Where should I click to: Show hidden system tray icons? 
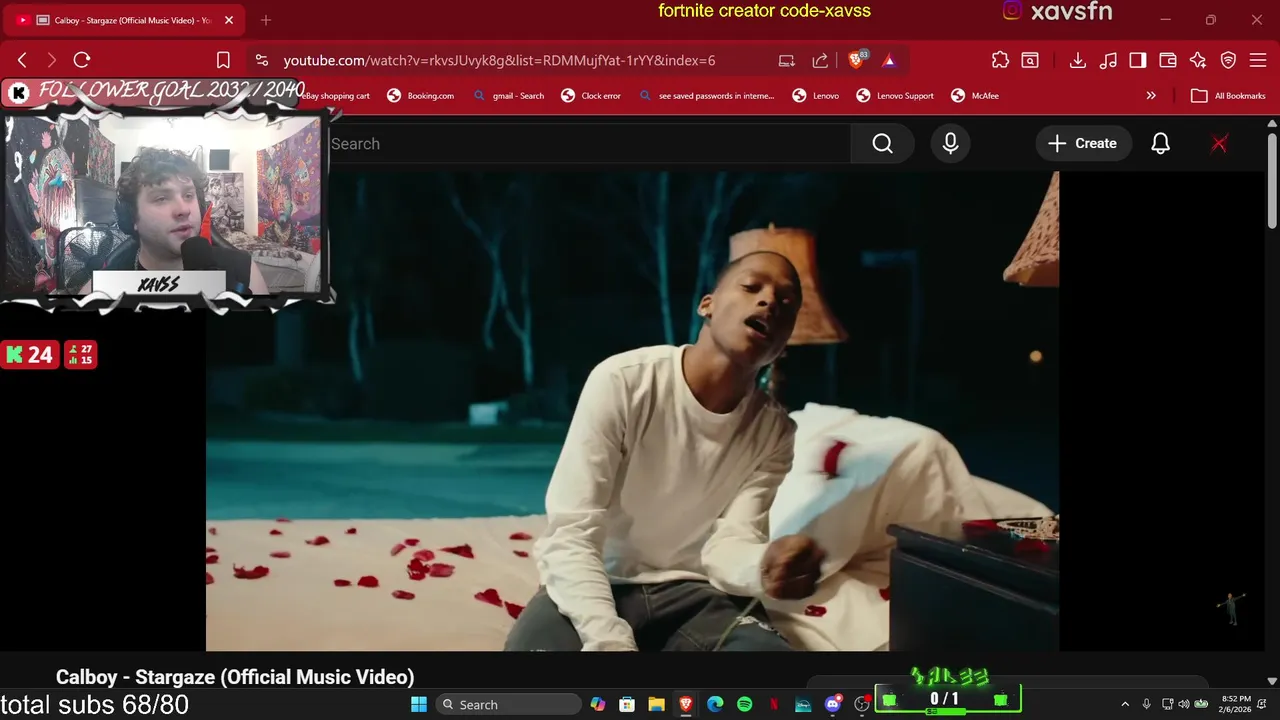(x=1125, y=704)
